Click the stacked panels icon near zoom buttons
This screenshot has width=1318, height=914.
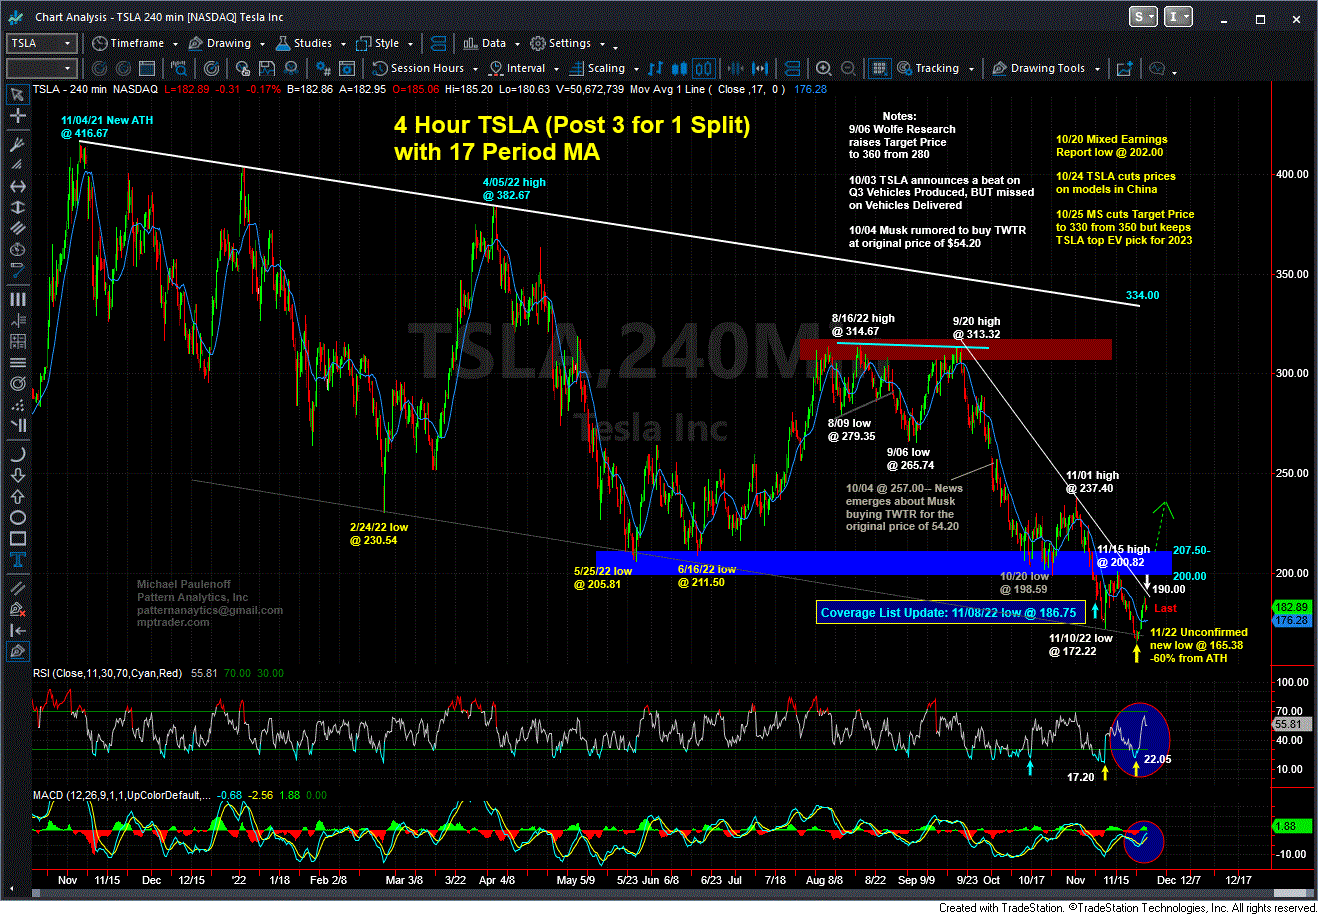tap(790, 68)
